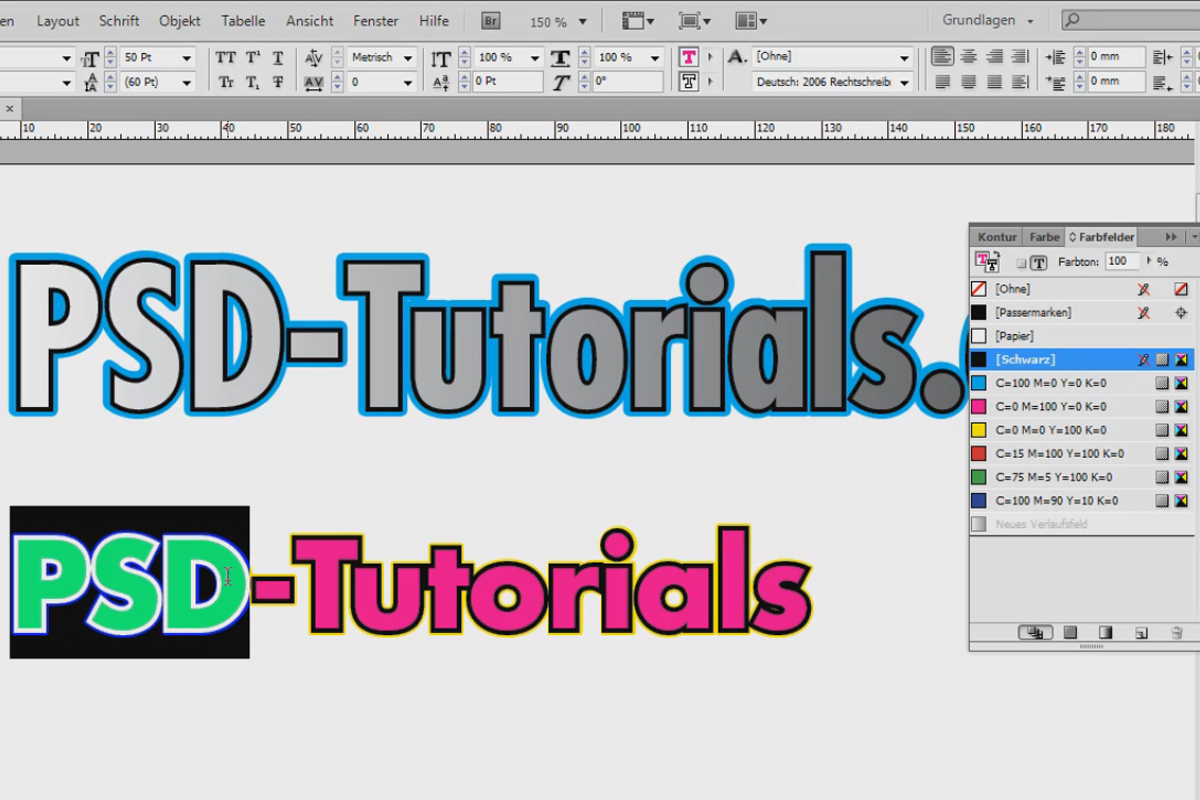
Task: Click the tracking AV icon
Action: 314,83
